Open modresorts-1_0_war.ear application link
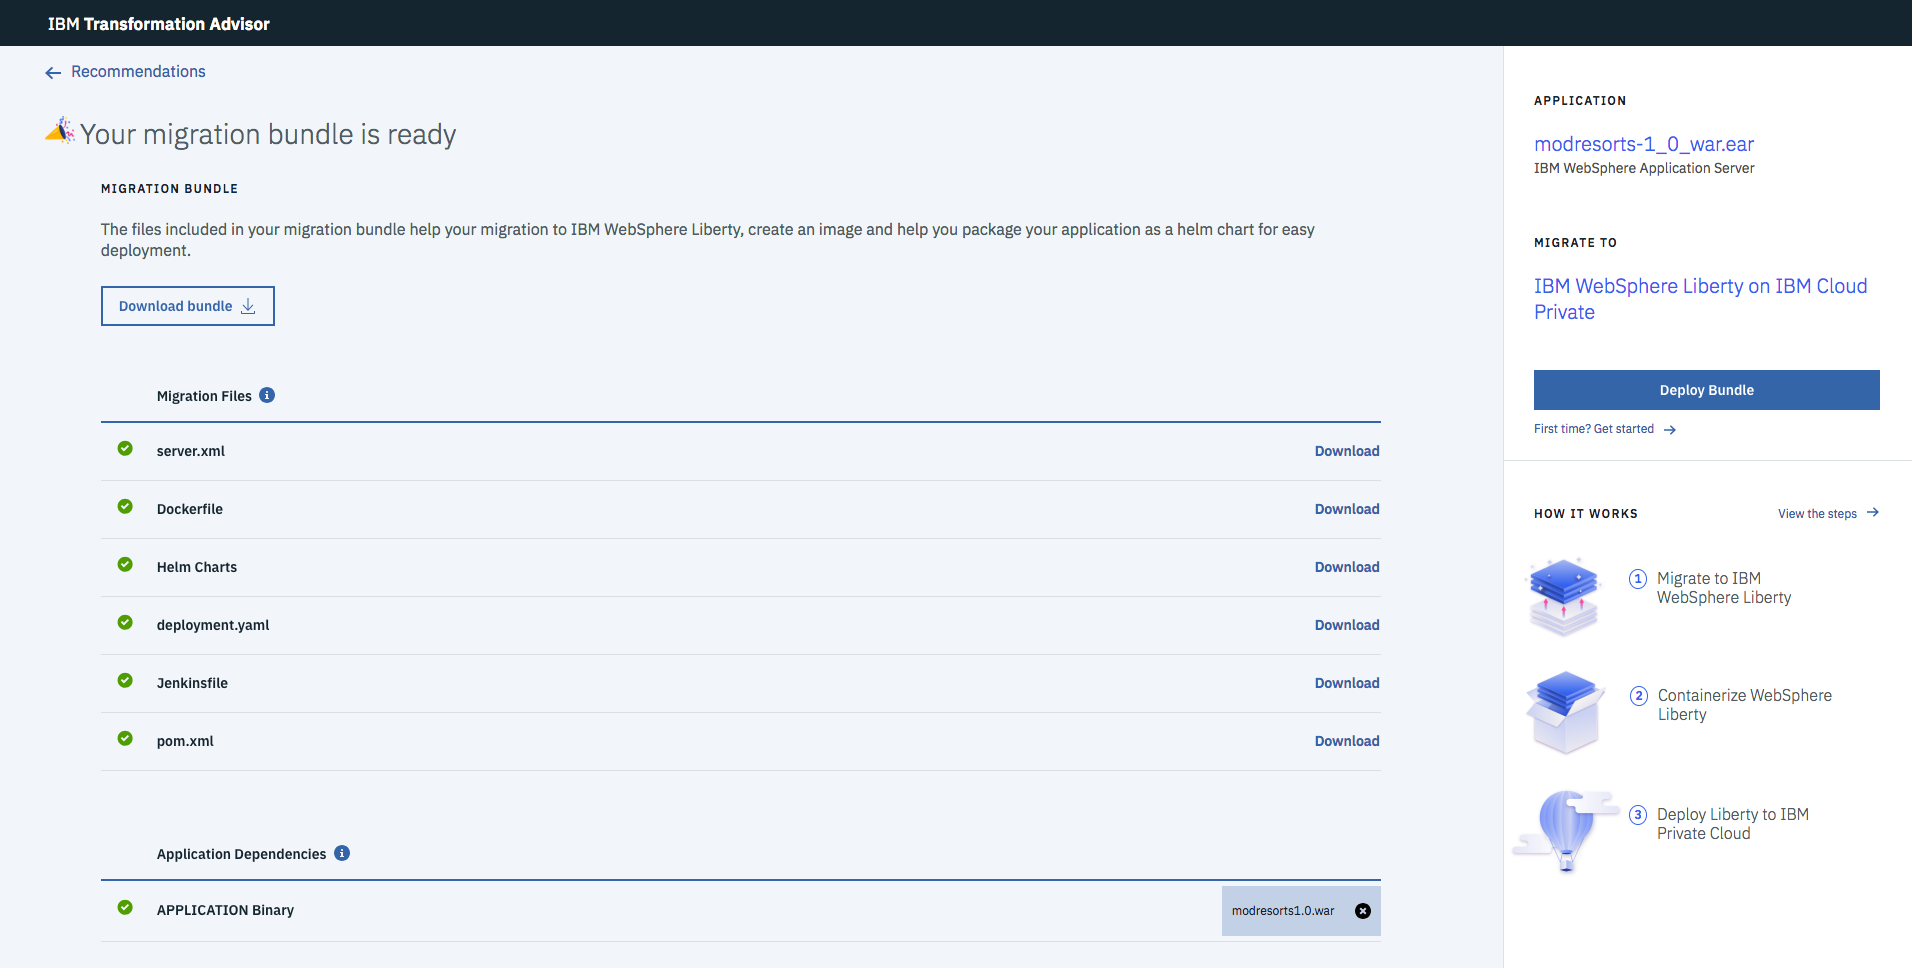The image size is (1912, 968). click(x=1644, y=144)
